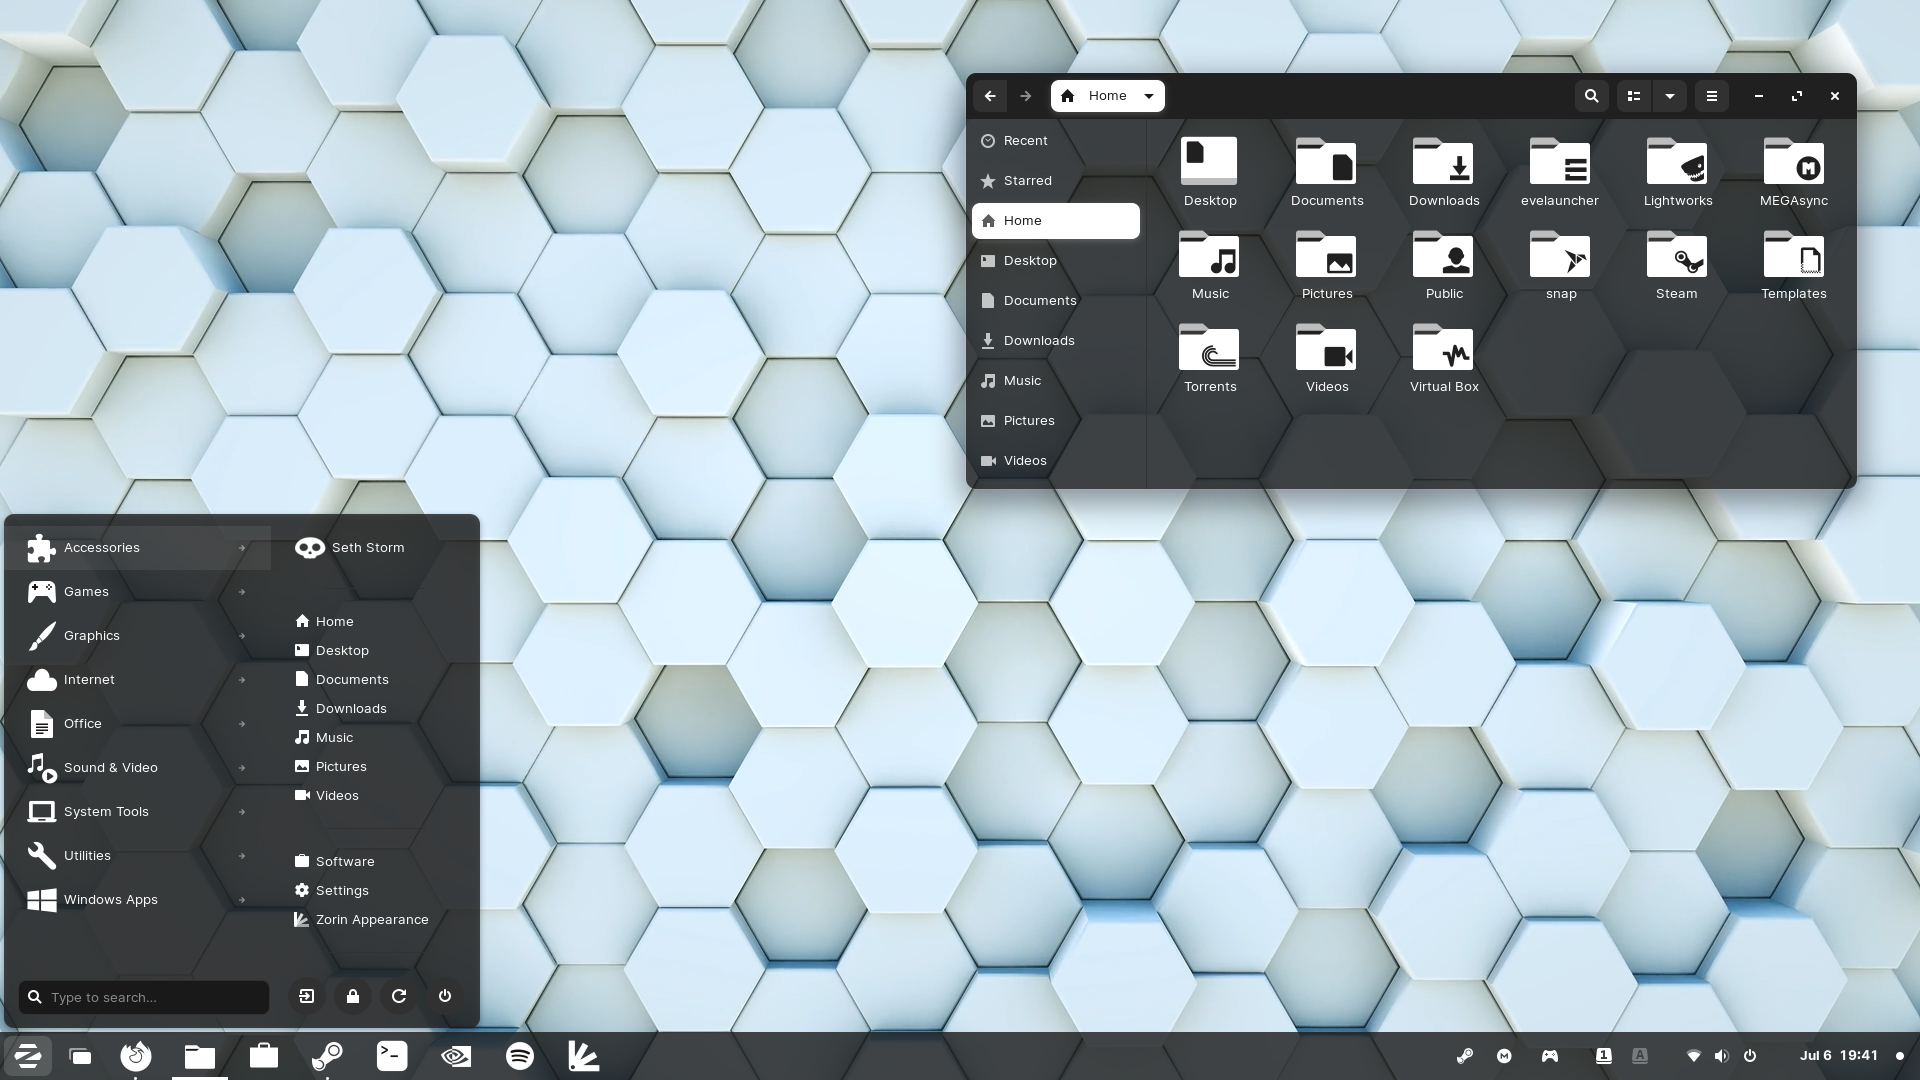1920x1080 pixels.
Task: Lock the screen from the menu
Action: (352, 996)
